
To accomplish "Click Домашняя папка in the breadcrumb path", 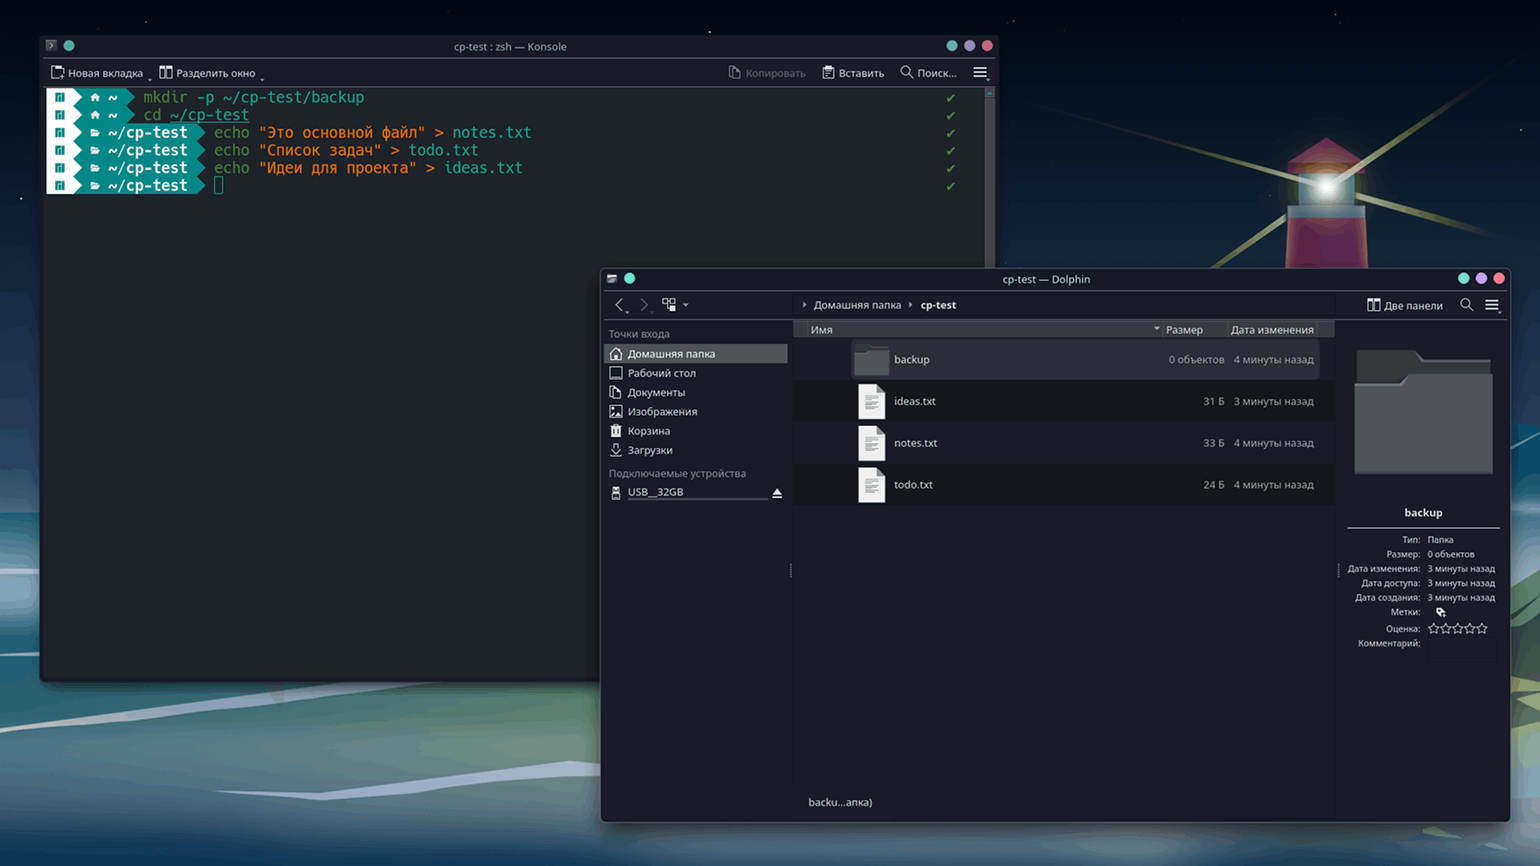I will (856, 305).
